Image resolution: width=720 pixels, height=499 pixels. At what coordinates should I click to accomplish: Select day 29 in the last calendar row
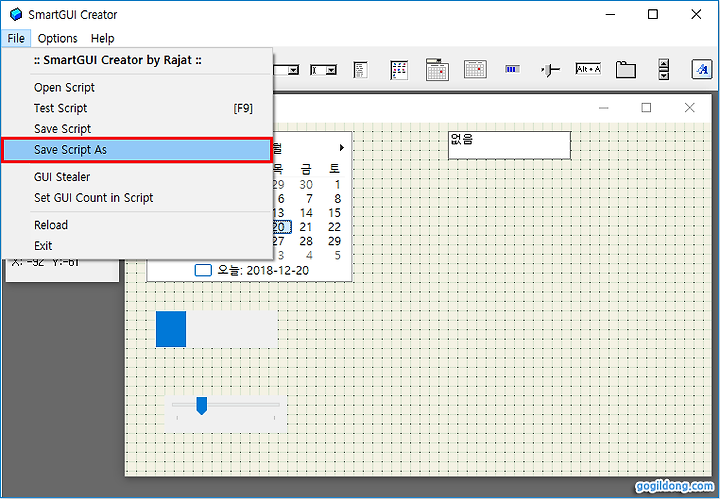tap(334, 241)
